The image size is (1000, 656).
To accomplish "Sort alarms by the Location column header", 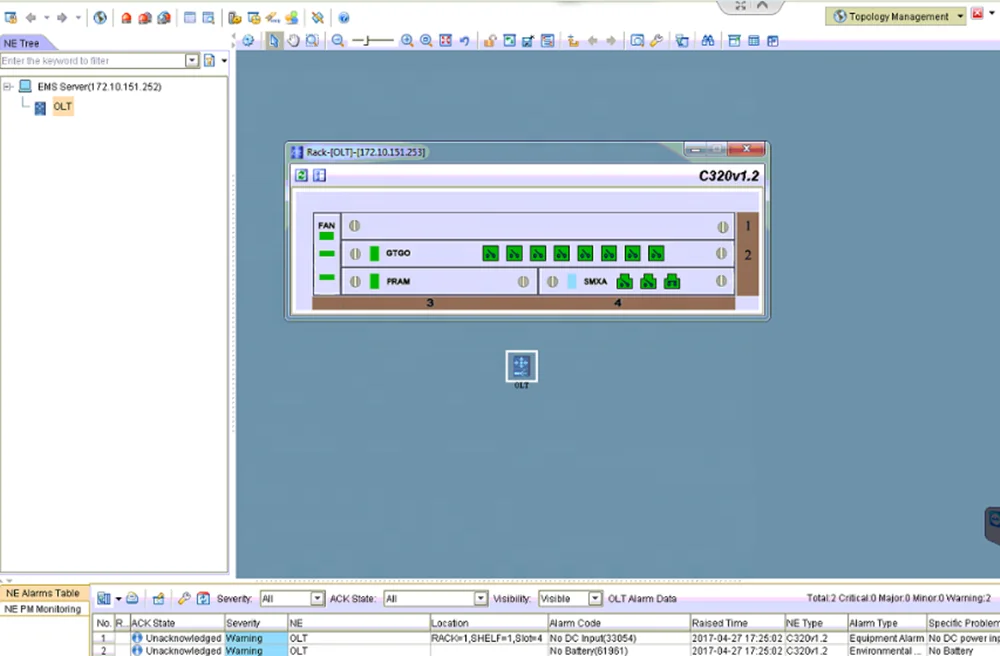I will [x=488, y=623].
